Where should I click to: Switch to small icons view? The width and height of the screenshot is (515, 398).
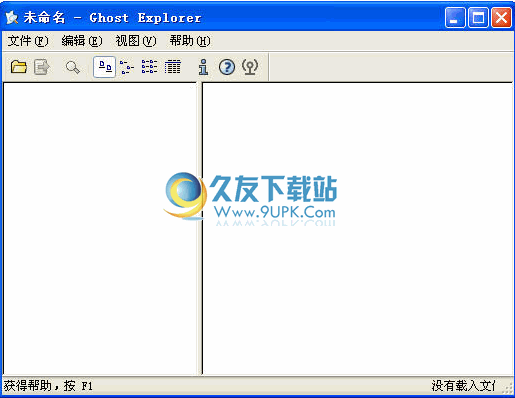tap(127, 67)
